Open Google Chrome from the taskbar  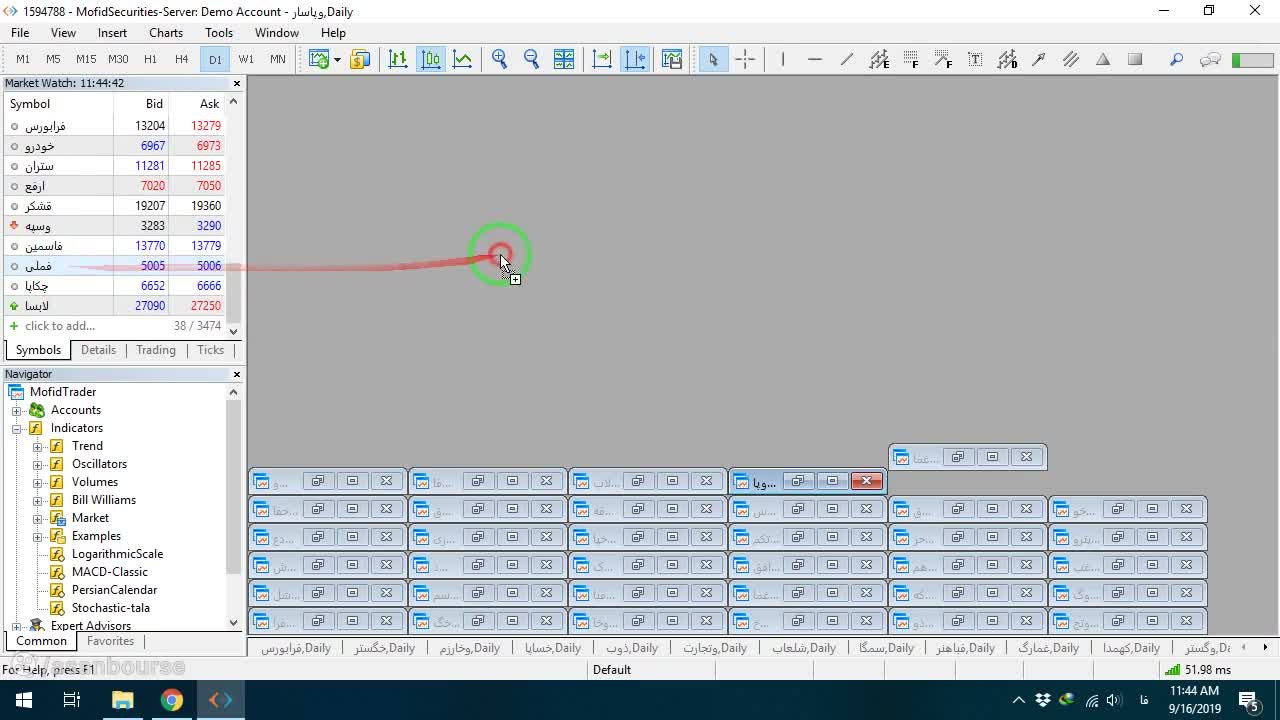[172, 700]
